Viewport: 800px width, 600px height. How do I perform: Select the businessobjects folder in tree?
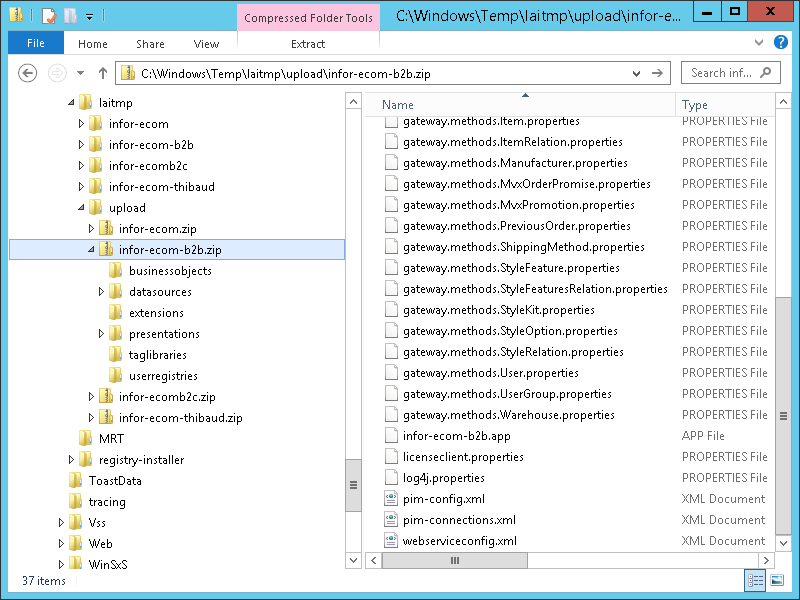[x=170, y=271]
